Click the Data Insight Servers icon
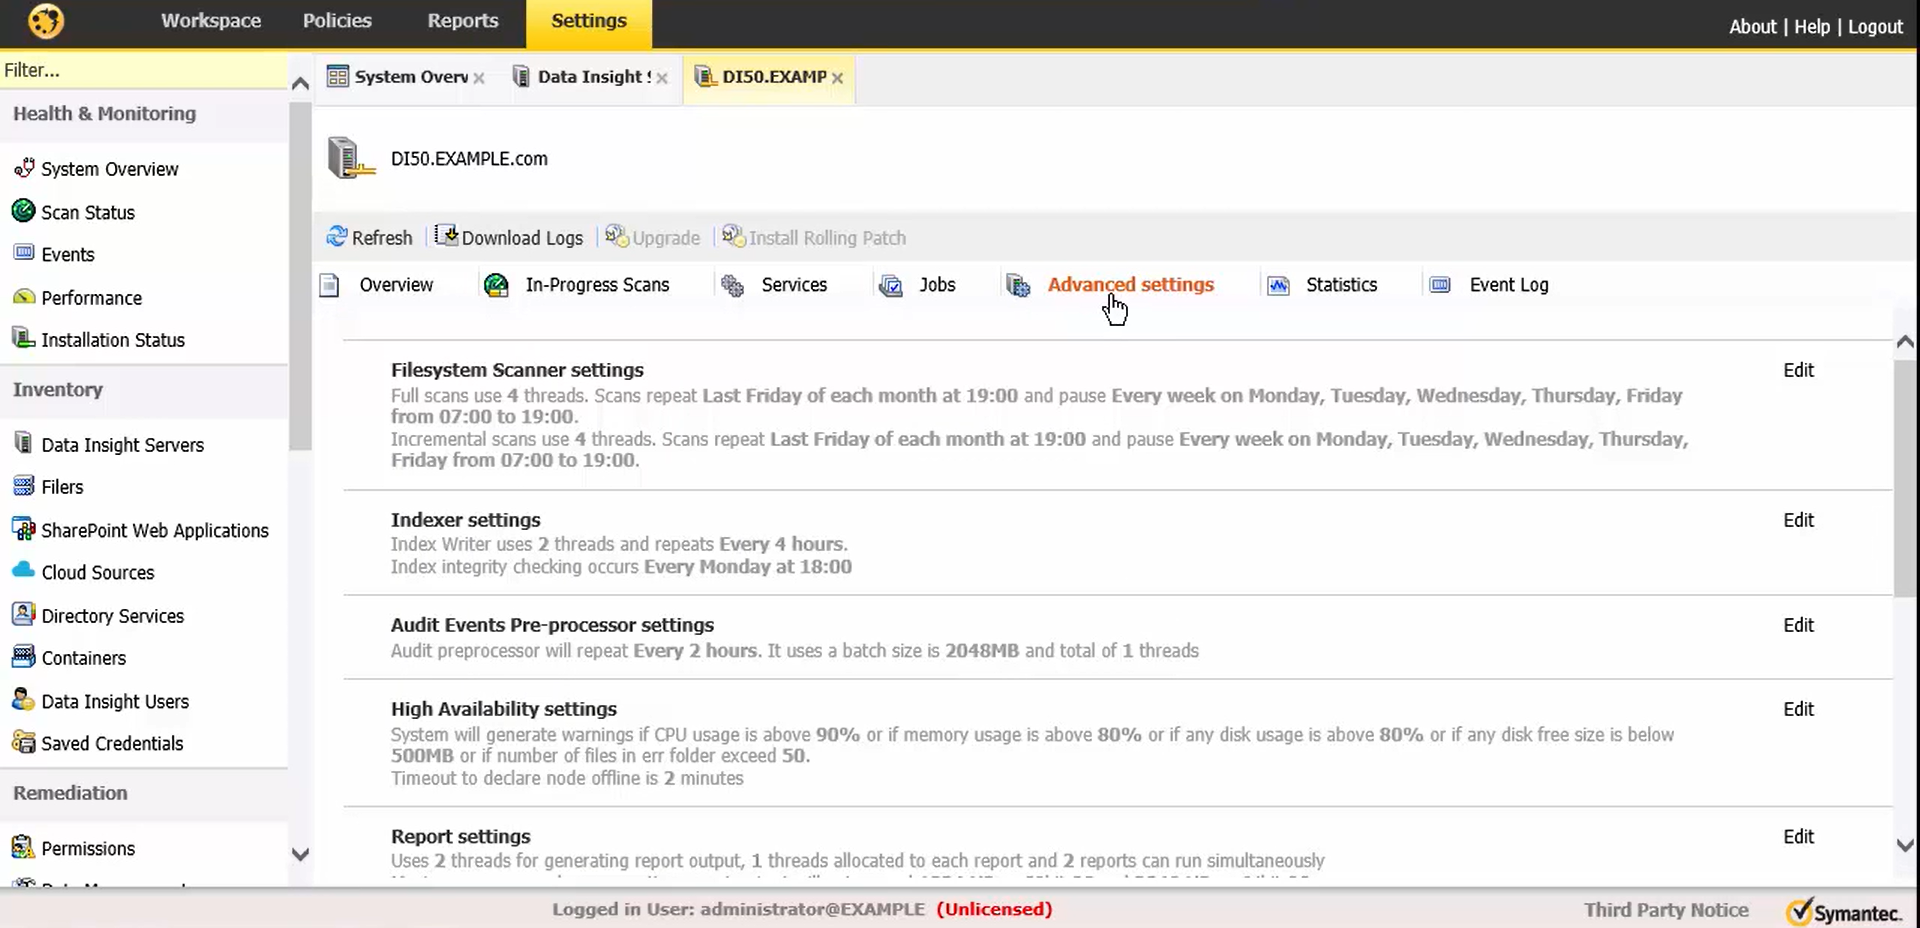The image size is (1920, 928). coord(24,443)
